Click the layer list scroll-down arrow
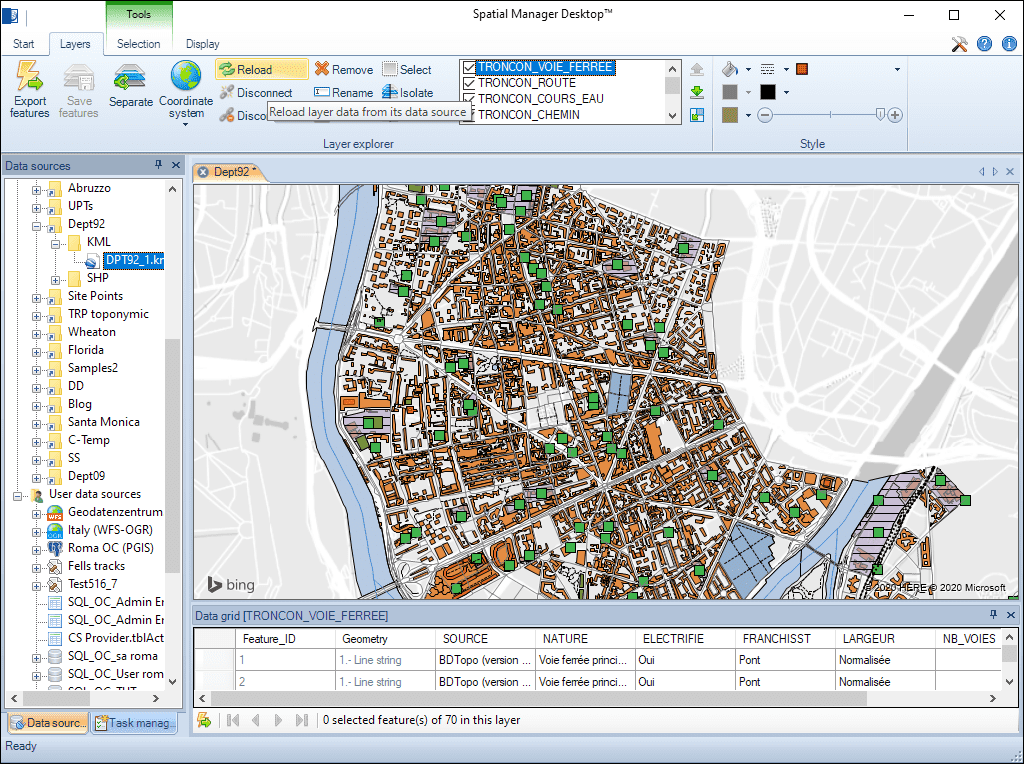Viewport: 1024px width, 764px height. [673, 116]
